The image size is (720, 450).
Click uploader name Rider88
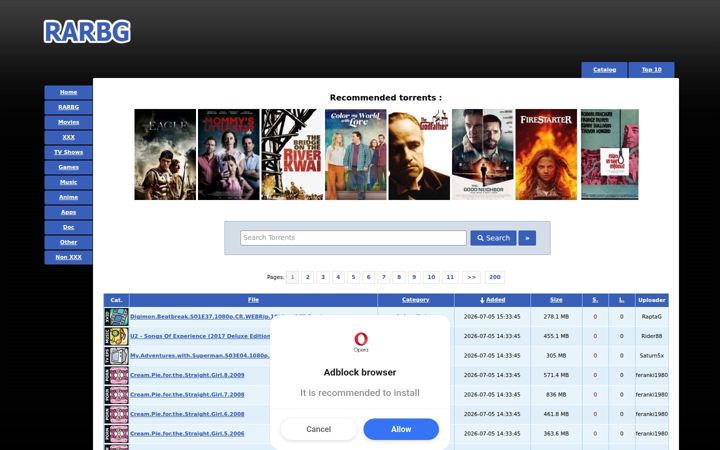point(652,336)
